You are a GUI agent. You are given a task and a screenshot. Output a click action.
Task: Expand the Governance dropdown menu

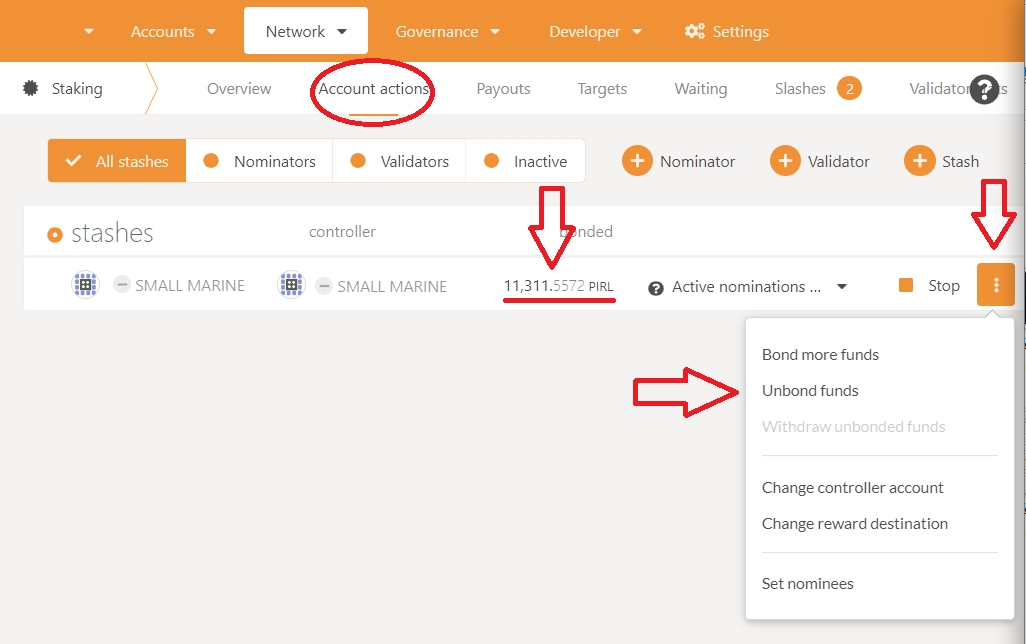(x=447, y=31)
